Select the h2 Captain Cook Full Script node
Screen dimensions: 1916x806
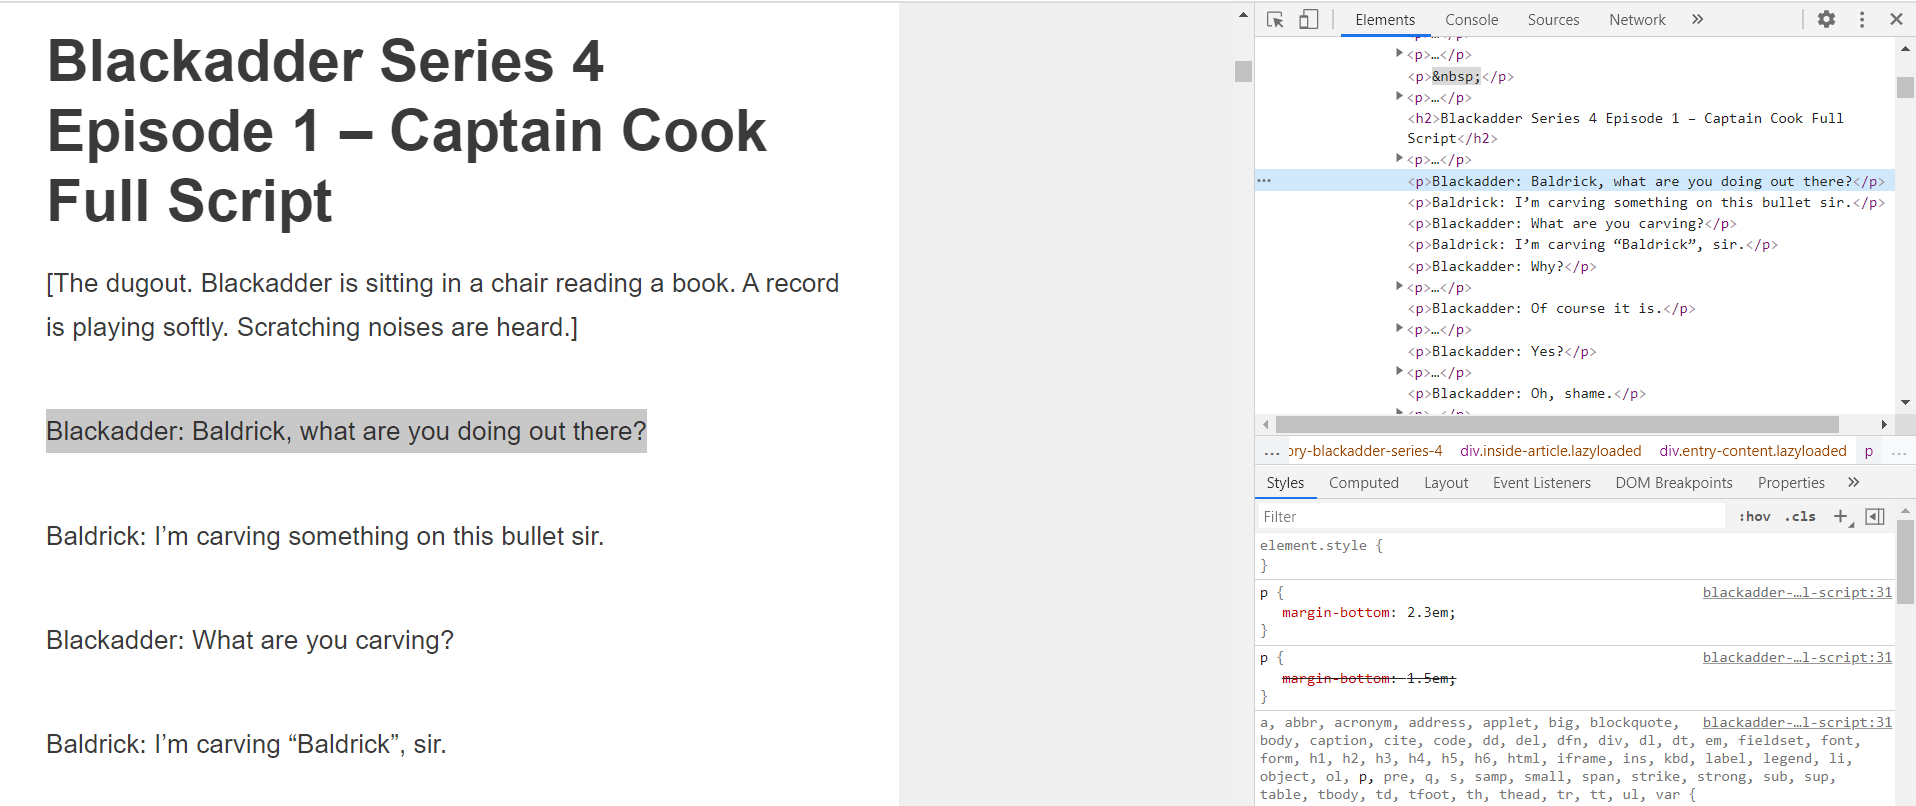[1625, 128]
